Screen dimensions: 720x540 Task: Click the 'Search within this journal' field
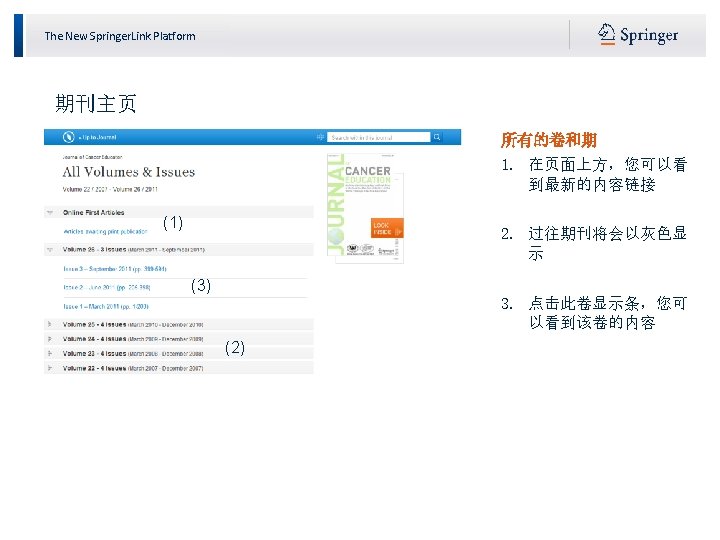378,137
